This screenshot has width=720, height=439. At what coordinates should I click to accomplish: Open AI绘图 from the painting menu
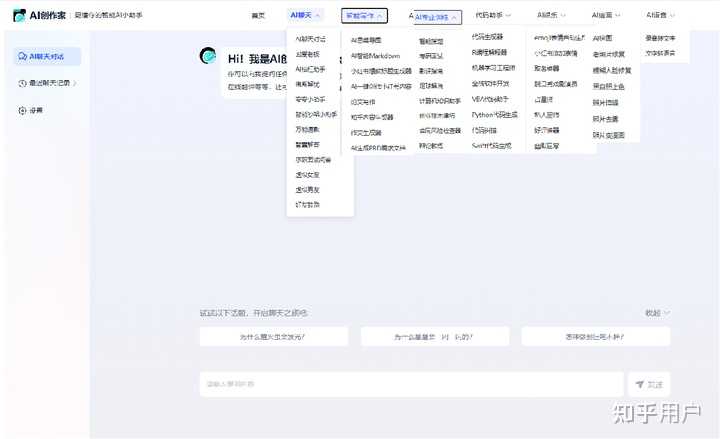click(602, 38)
